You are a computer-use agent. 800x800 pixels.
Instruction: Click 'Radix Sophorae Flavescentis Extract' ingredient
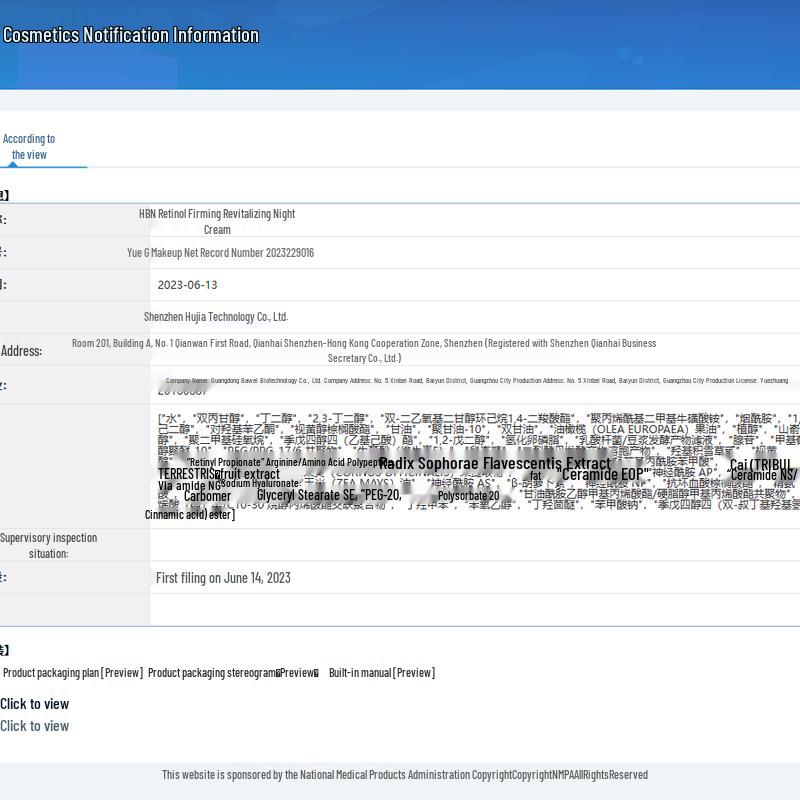[x=494, y=463]
